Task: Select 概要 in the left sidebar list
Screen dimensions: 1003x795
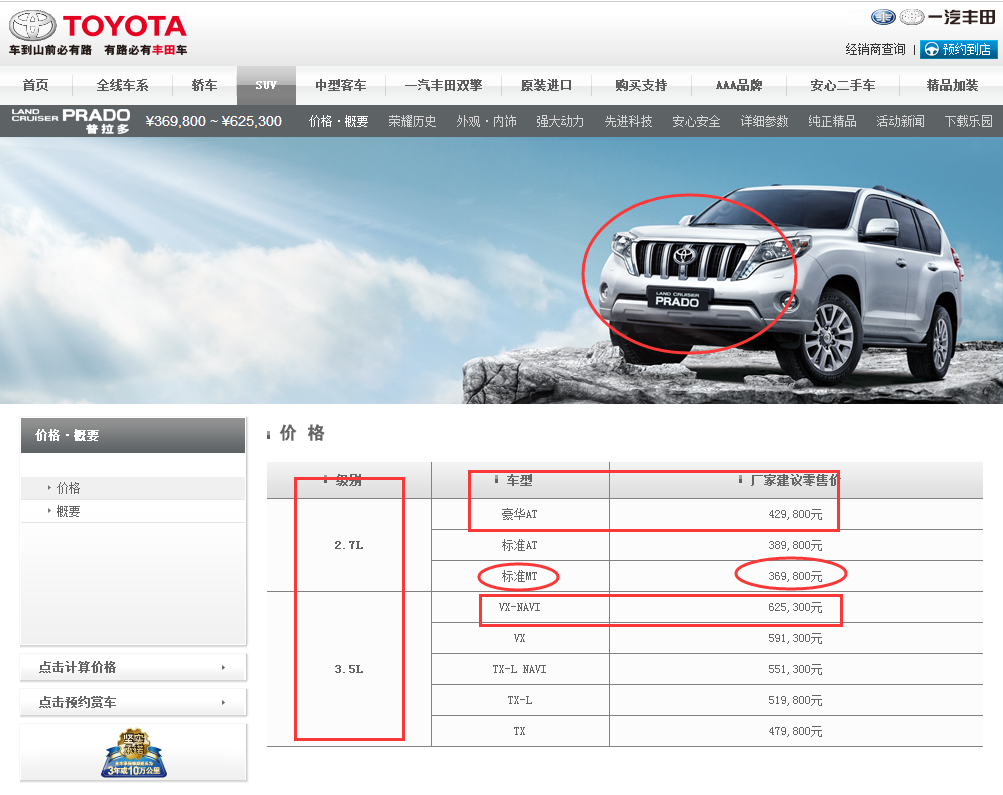Action: tap(133, 511)
